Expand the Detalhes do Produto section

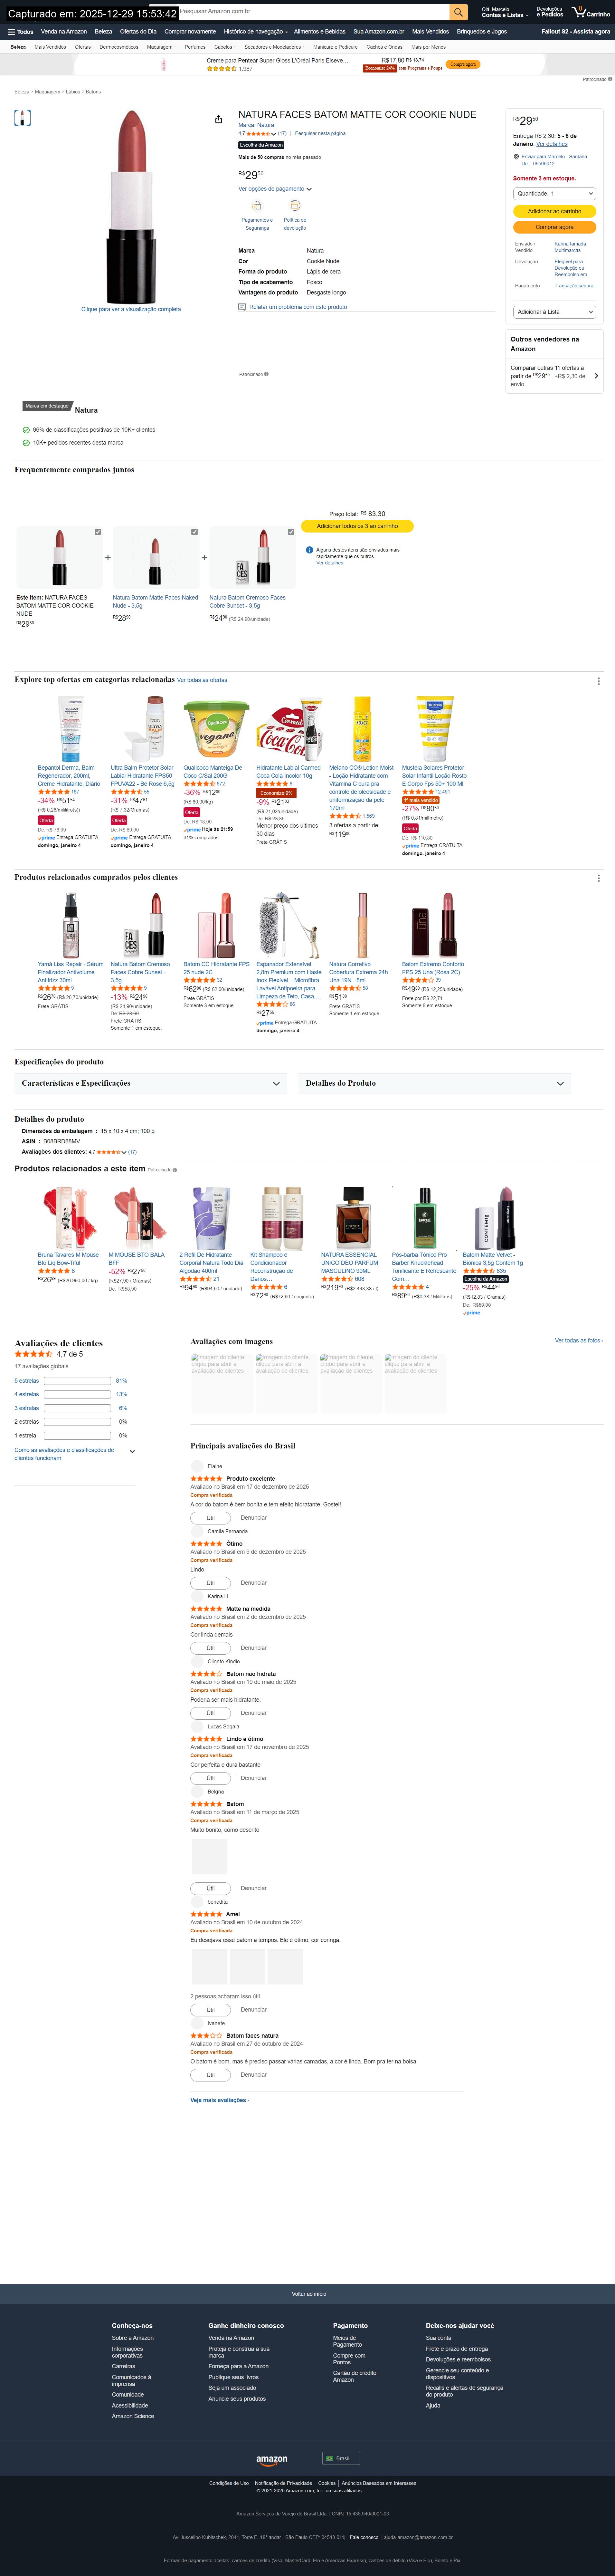[x=435, y=1083]
